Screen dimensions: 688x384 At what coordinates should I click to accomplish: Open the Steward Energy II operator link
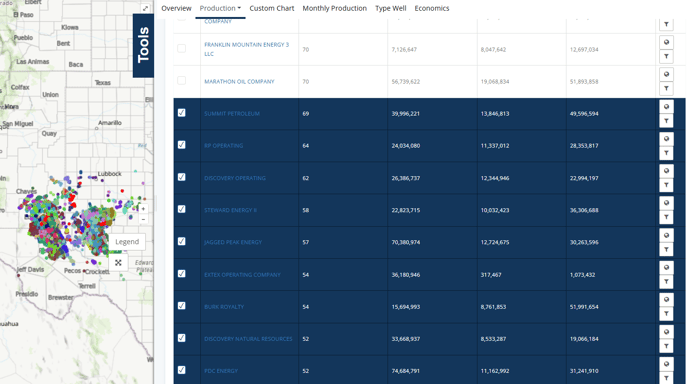click(230, 210)
